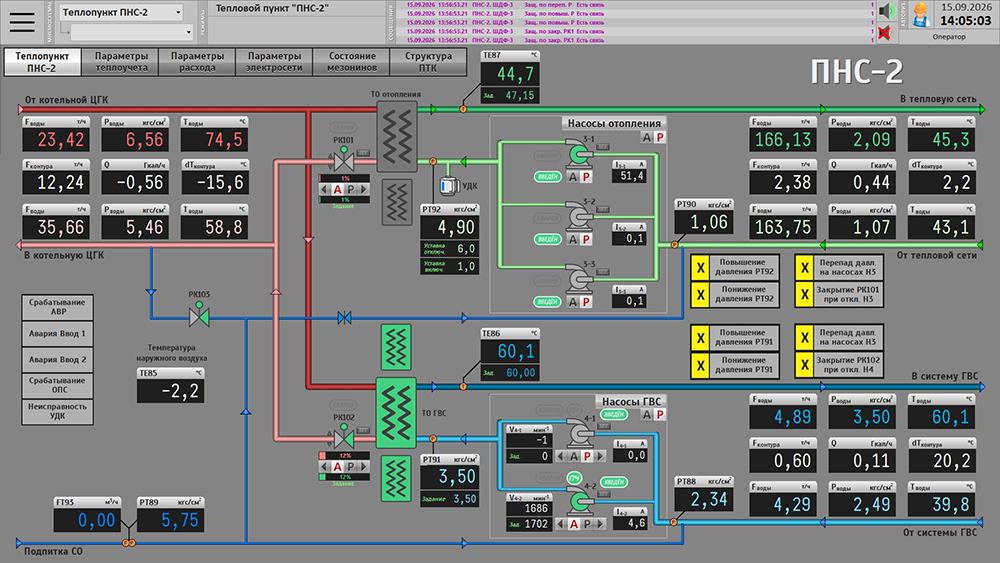The width and height of the screenshot is (1000, 563).
Task: Click the operator user avatar icon
Action: 920,15
